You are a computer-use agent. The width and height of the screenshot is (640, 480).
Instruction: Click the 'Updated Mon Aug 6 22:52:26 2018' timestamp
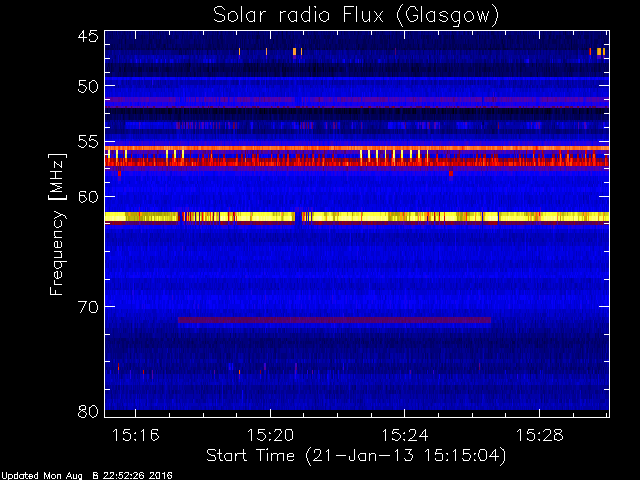(x=87, y=476)
